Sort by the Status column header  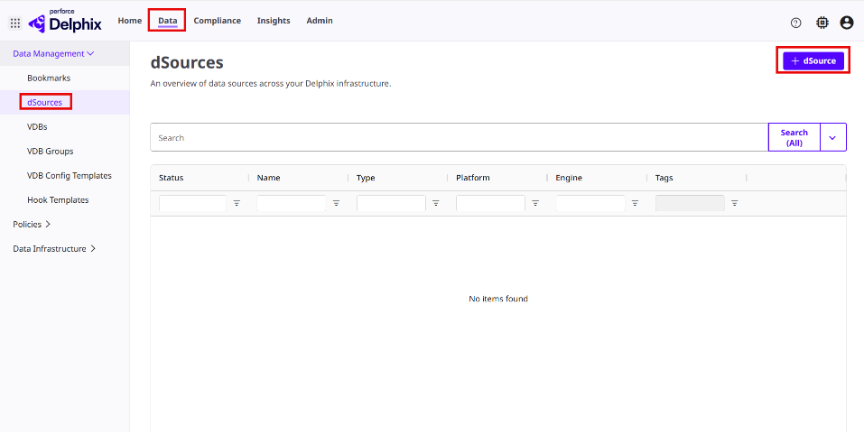point(171,178)
